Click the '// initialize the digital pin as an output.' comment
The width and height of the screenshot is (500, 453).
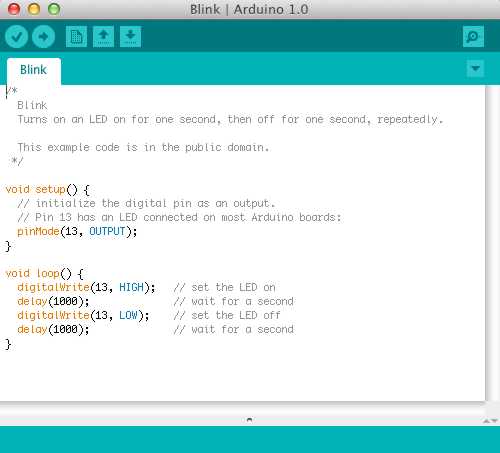click(146, 203)
